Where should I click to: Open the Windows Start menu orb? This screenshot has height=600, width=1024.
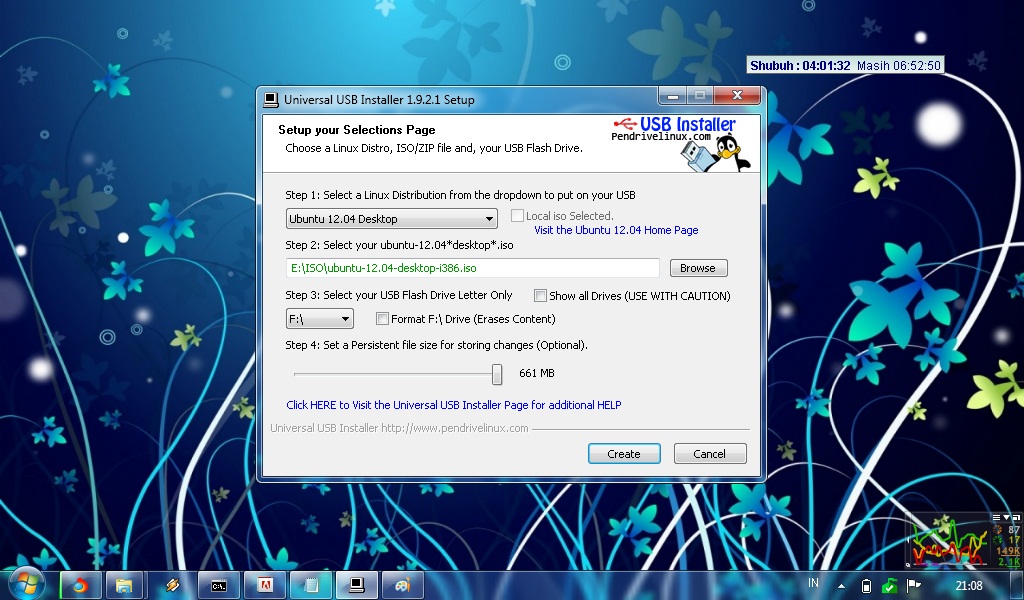coord(26,583)
